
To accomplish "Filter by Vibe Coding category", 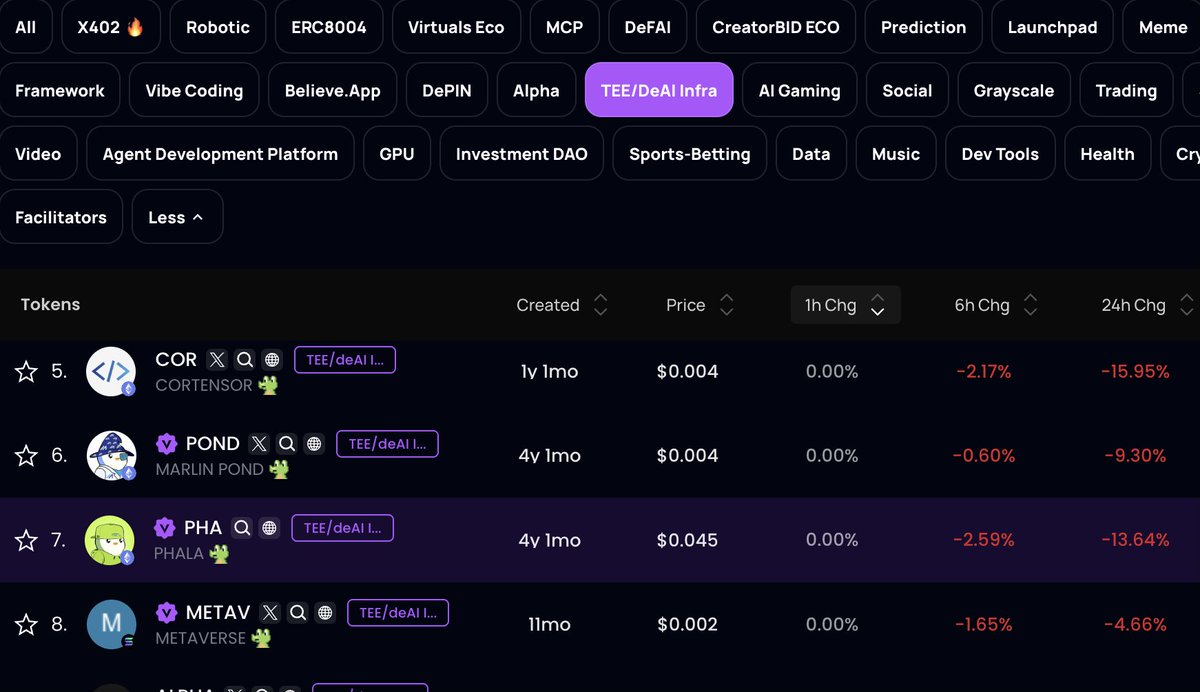I will [194, 90].
